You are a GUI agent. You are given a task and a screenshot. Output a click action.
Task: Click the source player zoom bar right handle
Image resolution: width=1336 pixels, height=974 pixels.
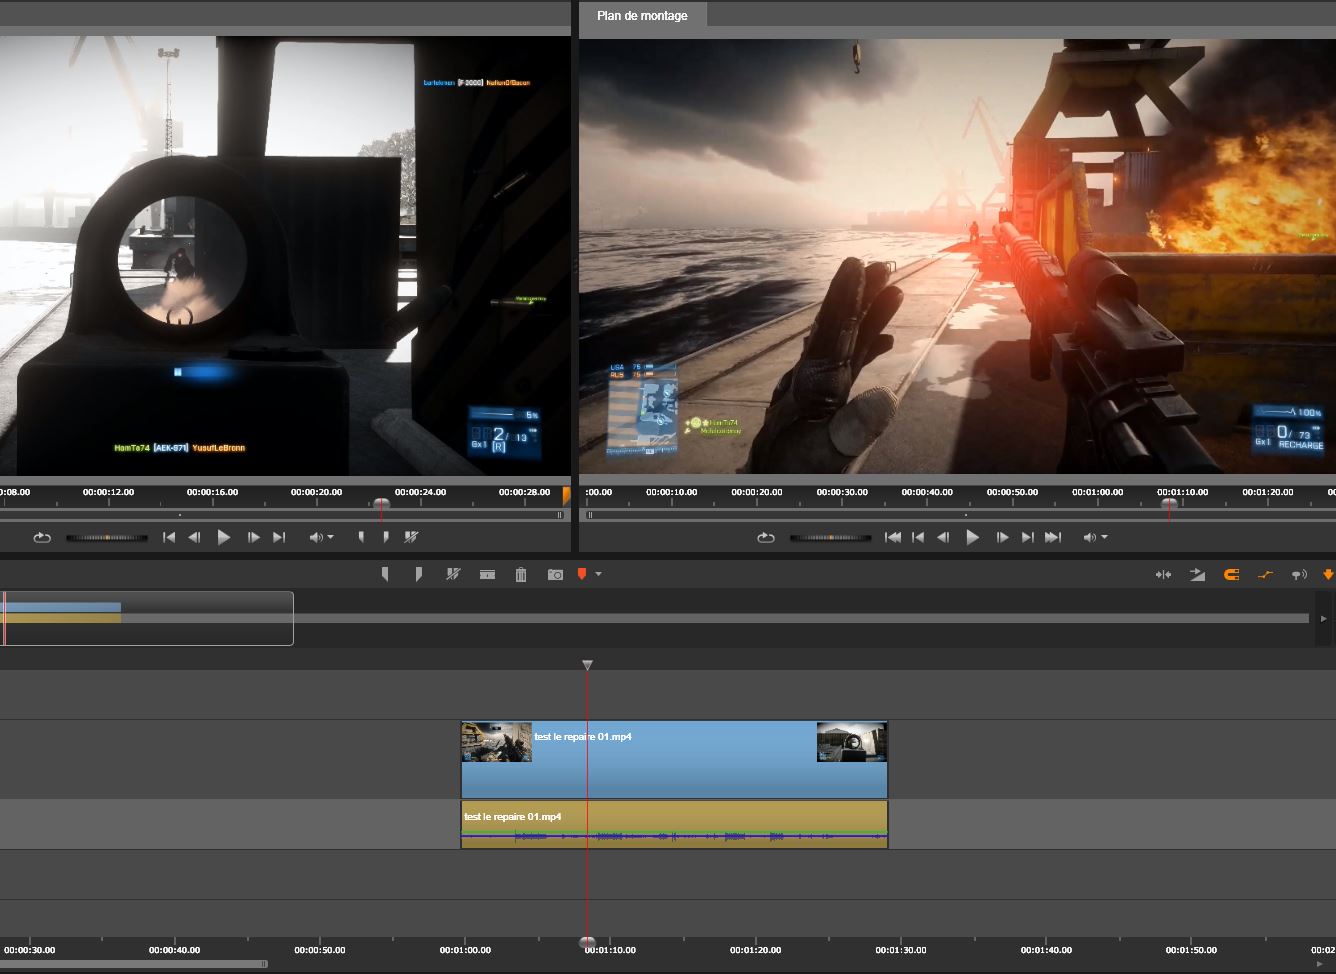[560, 515]
